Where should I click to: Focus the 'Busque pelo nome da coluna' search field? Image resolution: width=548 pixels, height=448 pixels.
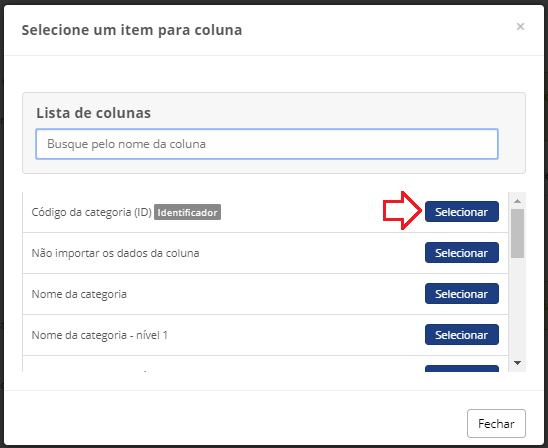(x=267, y=144)
